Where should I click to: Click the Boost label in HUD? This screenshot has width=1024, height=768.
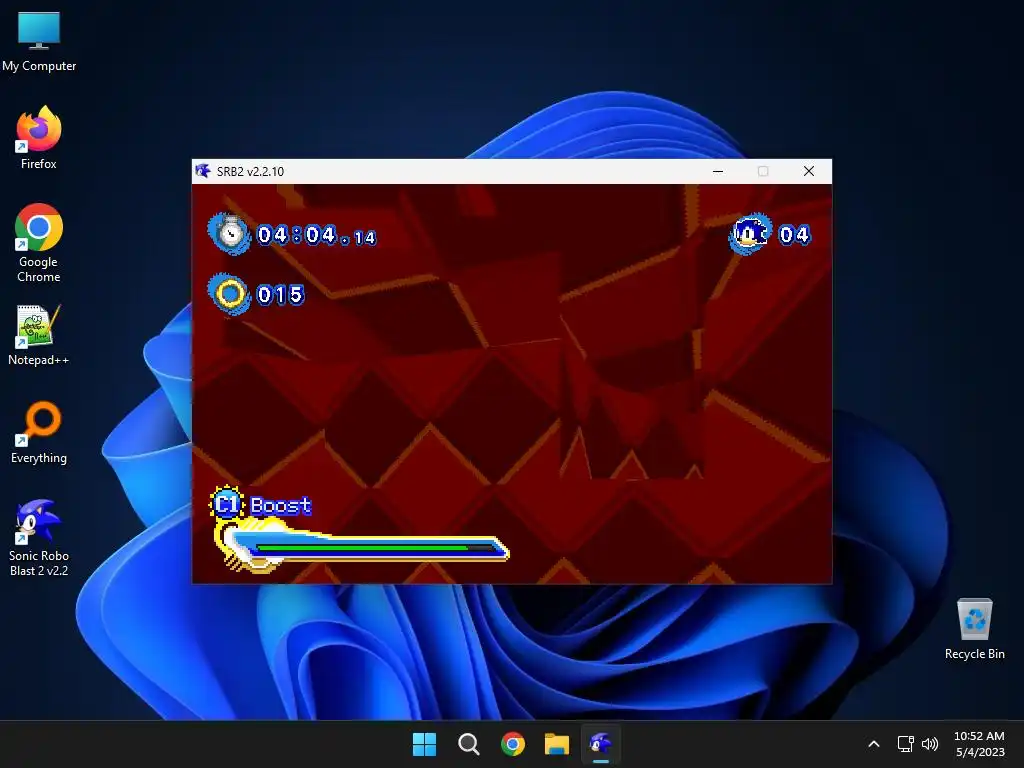point(281,505)
